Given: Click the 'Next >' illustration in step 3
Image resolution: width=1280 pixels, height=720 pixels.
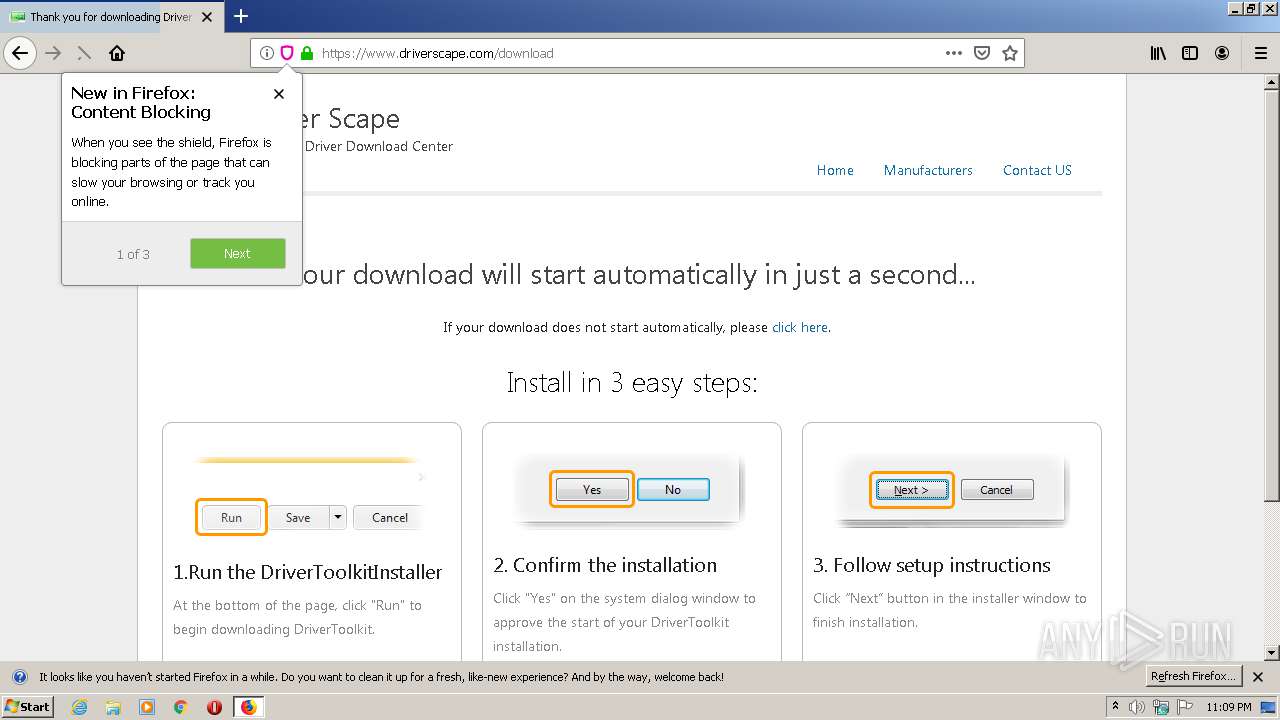Looking at the screenshot, I should (911, 490).
